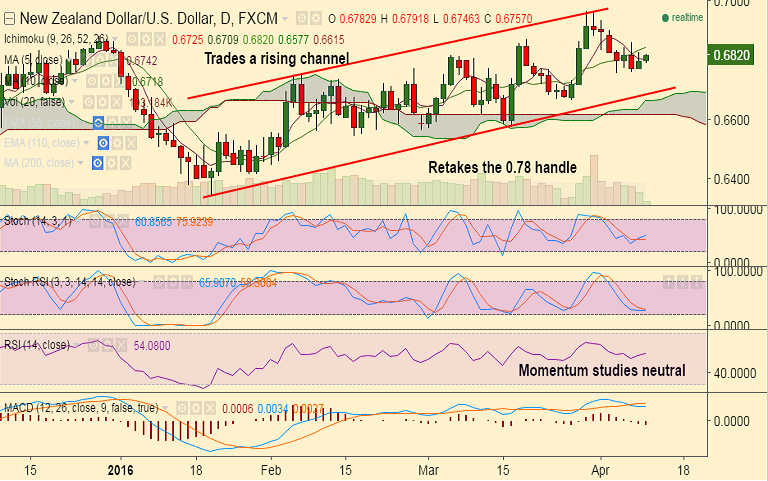Click the green realtime status indicator
768x481 pixels.
click(682, 18)
